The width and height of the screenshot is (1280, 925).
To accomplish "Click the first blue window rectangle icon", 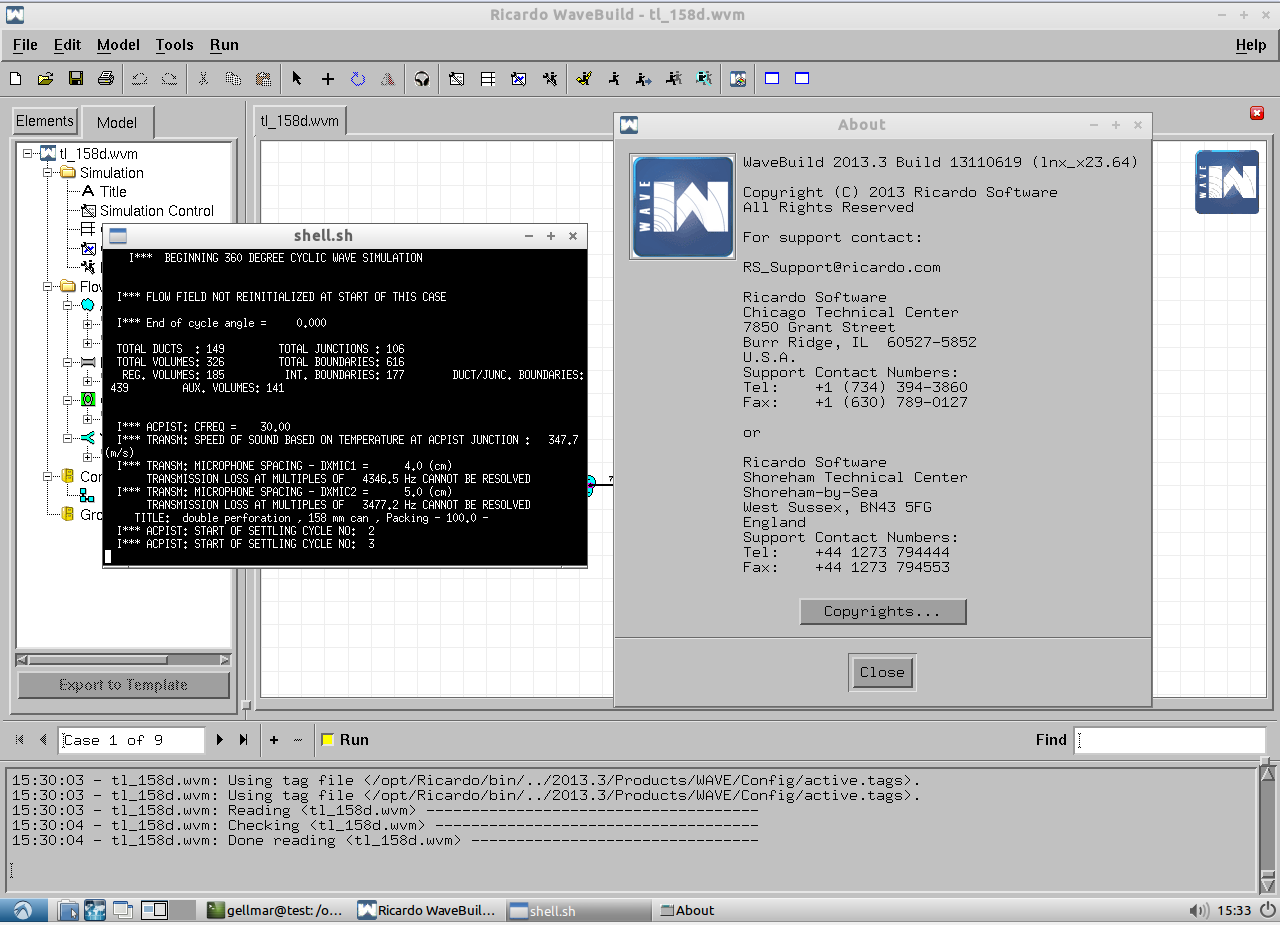I will (x=772, y=78).
